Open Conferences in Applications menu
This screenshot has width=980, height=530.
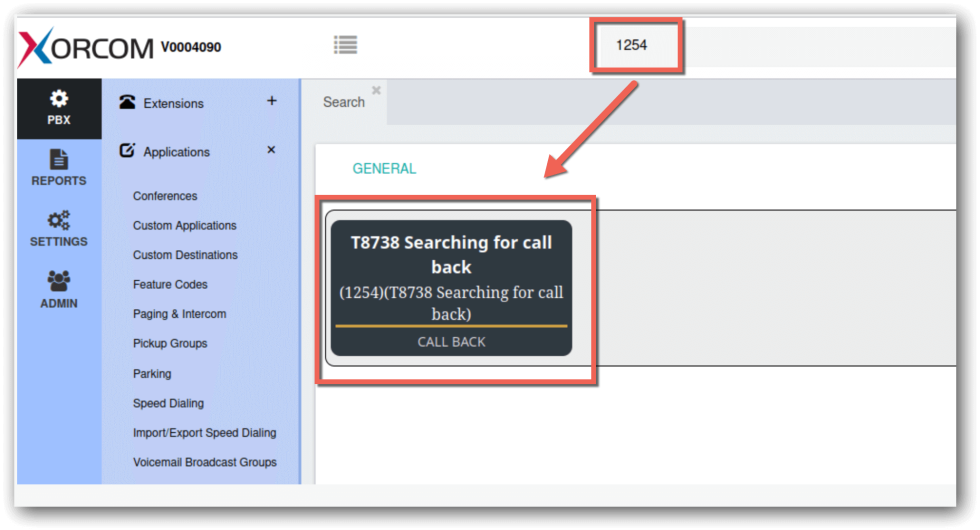coord(165,196)
